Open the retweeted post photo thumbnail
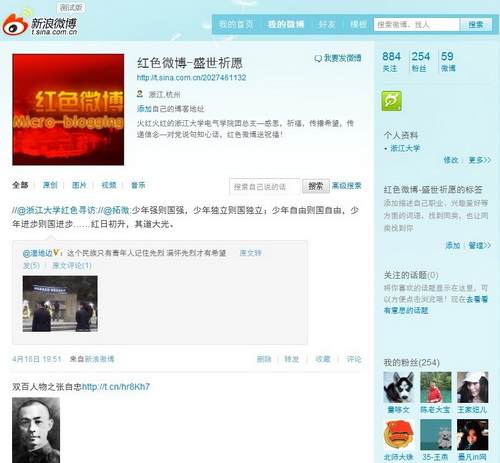Screen dimensions: 500x463 60,303
